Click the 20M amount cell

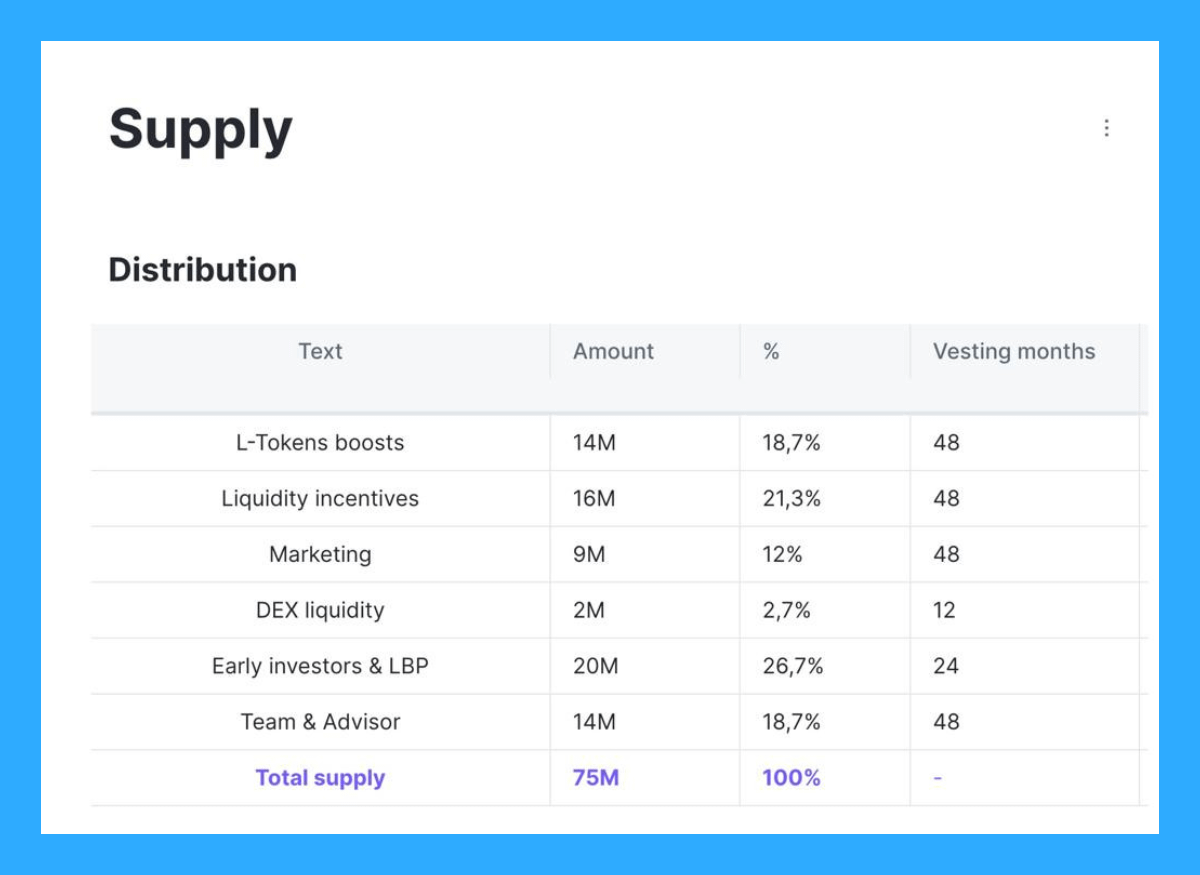click(596, 667)
